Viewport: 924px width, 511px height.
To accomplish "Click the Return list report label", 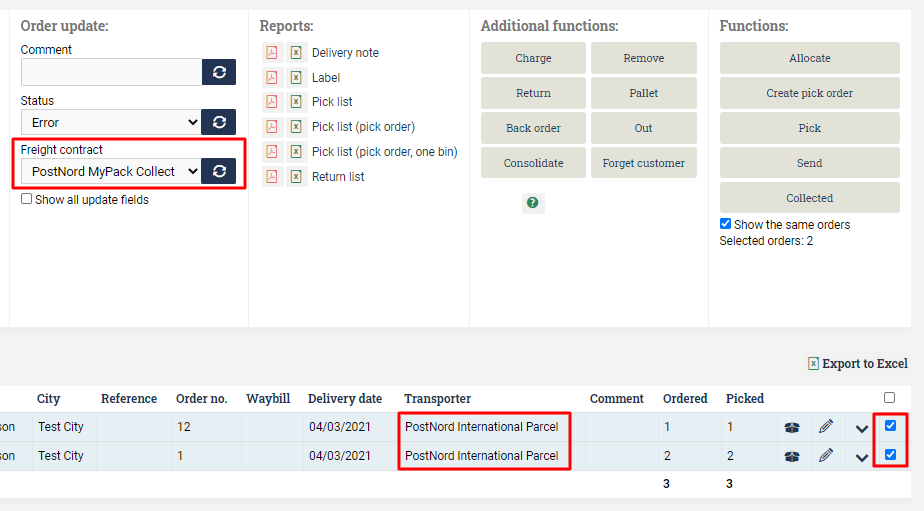I will (x=338, y=176).
